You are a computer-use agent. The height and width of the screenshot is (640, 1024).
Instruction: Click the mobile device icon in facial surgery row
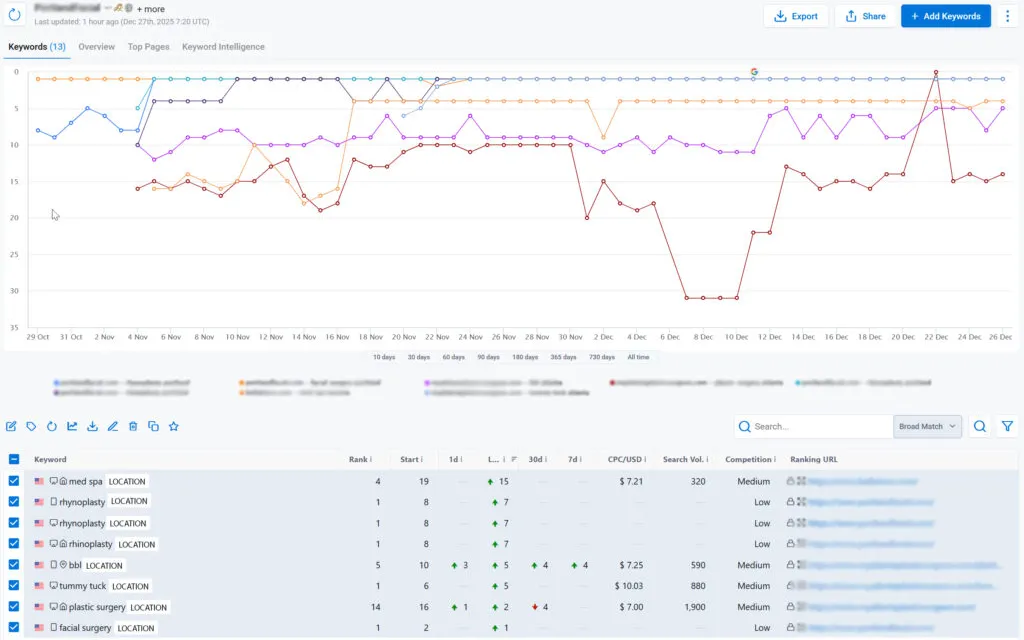(54, 628)
